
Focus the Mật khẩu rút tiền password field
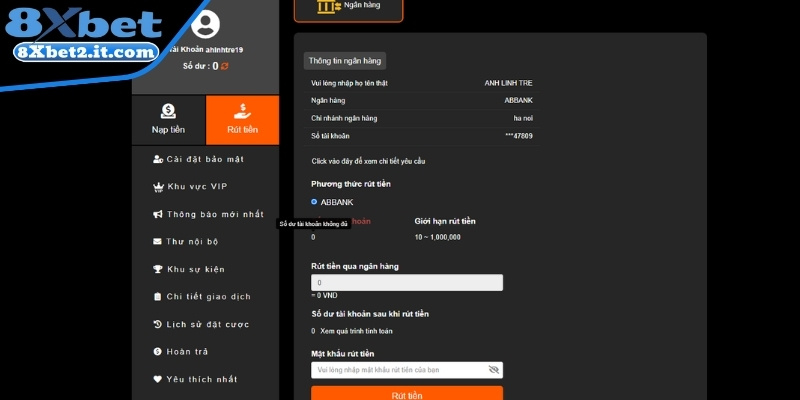(x=407, y=370)
